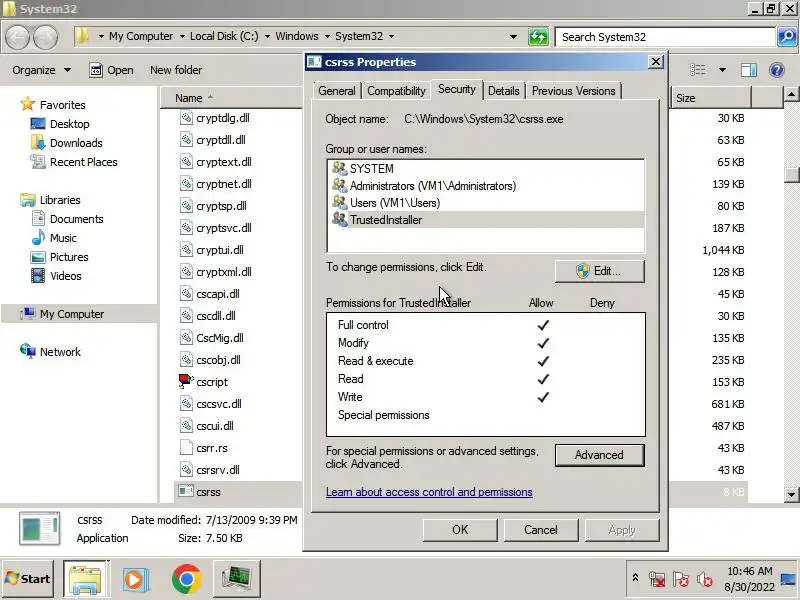
Task: Toggle the preview pane icon
Action: [748, 69]
